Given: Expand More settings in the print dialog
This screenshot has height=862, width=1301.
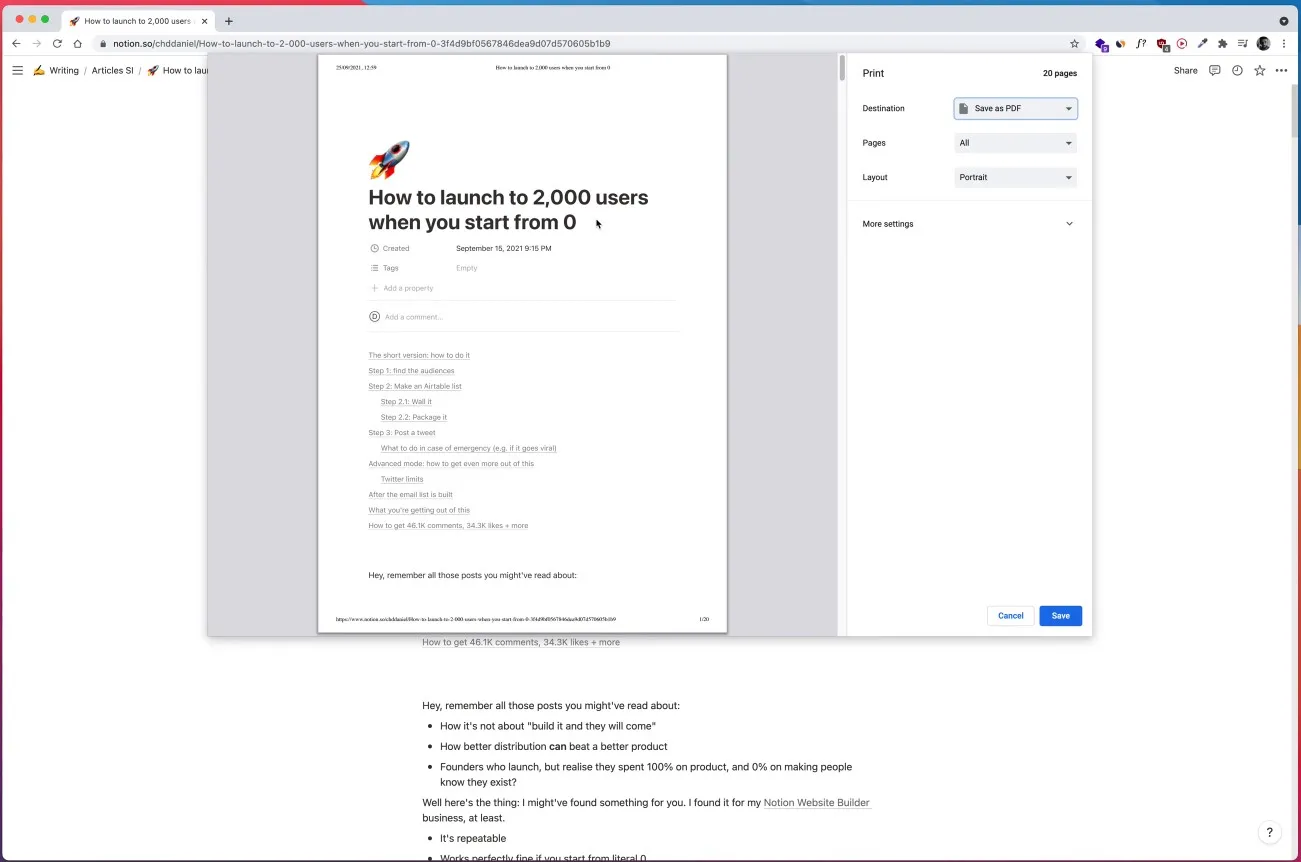Looking at the screenshot, I should 966,223.
